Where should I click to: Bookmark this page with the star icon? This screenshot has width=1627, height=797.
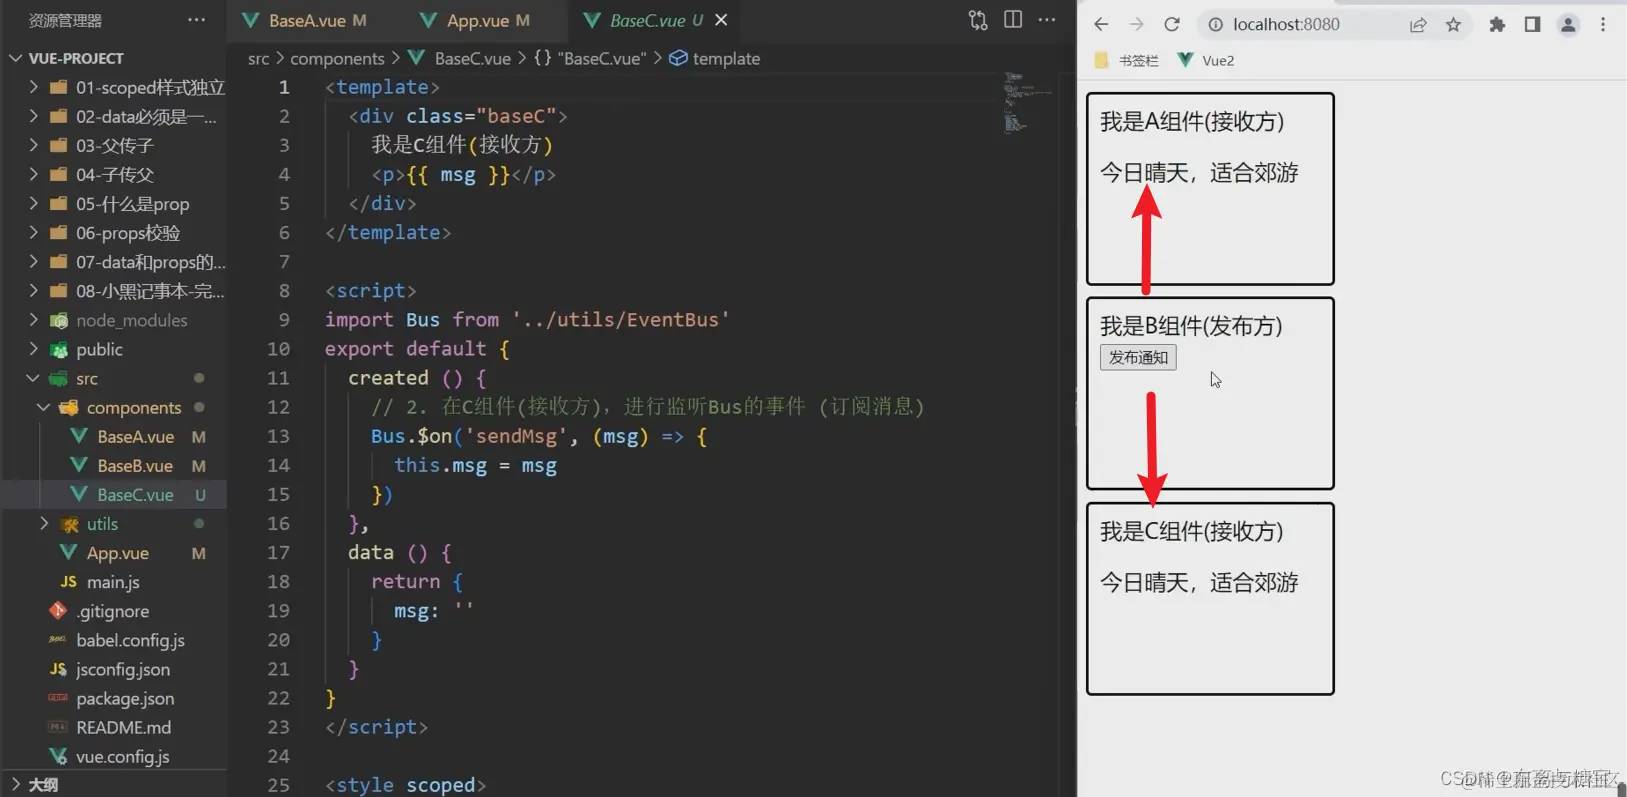coord(1453,25)
